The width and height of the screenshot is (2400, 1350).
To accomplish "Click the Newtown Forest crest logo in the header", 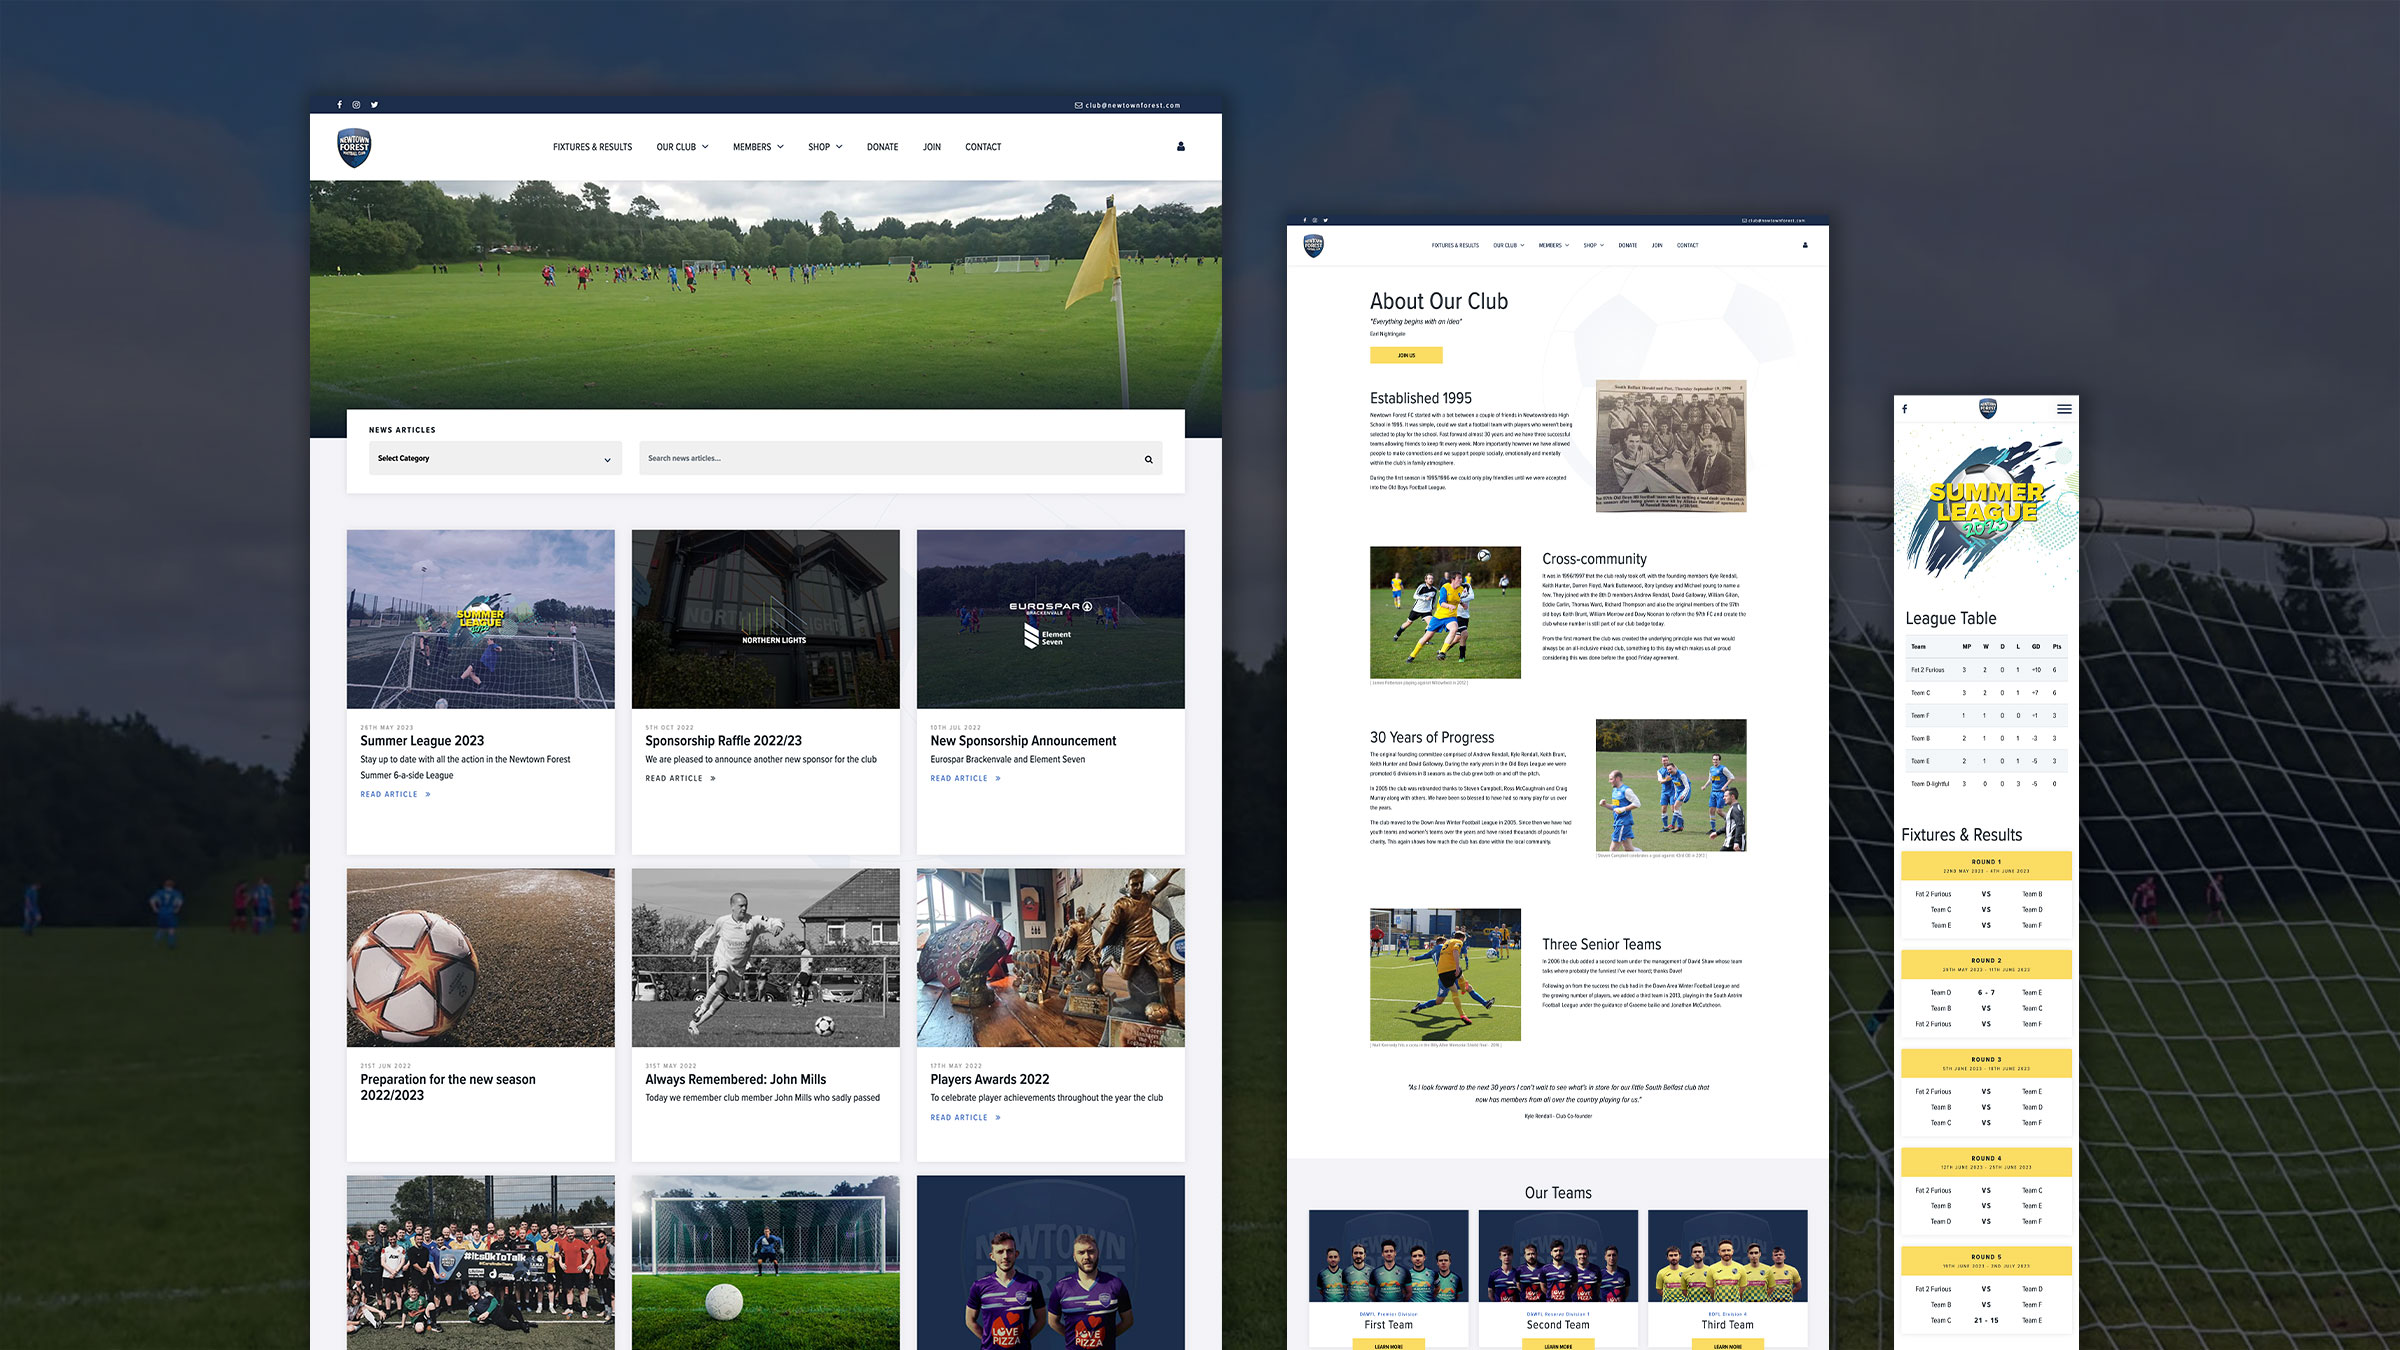I will coord(354,148).
